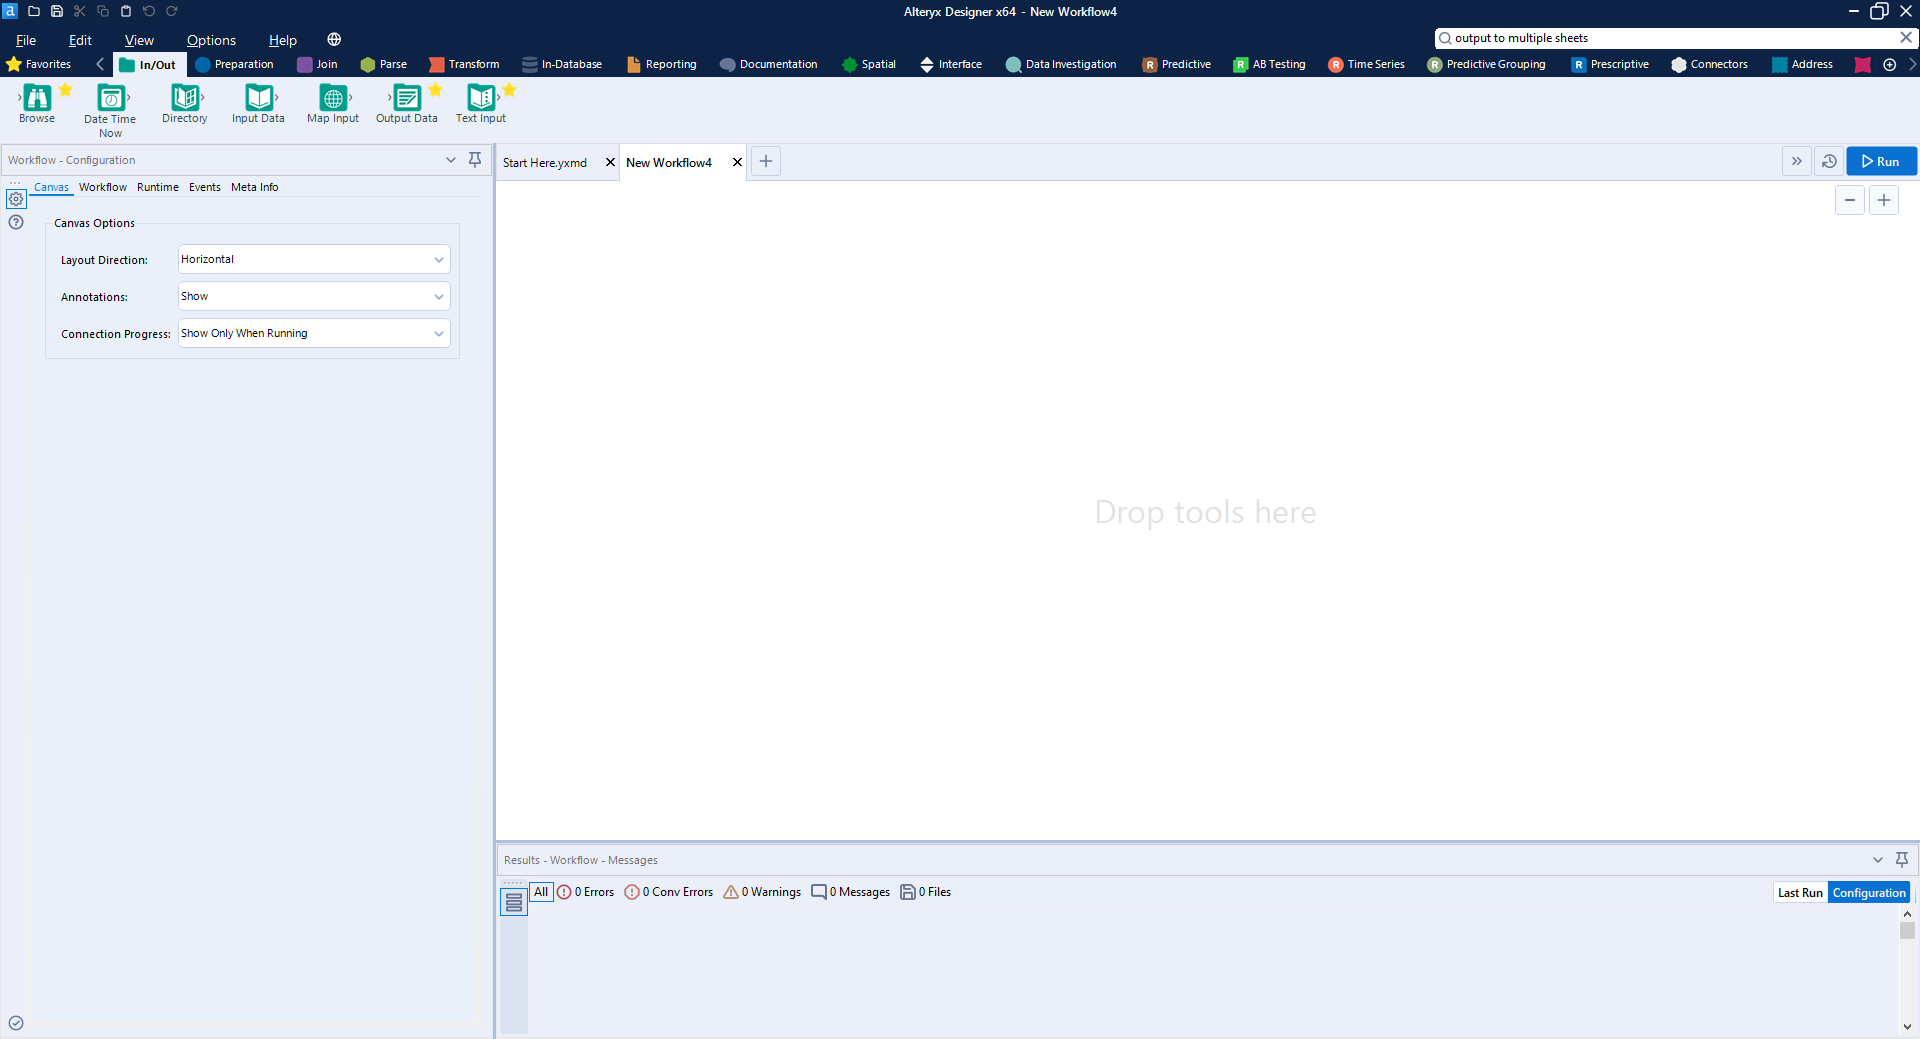Add a new workflow tab

pos(766,161)
